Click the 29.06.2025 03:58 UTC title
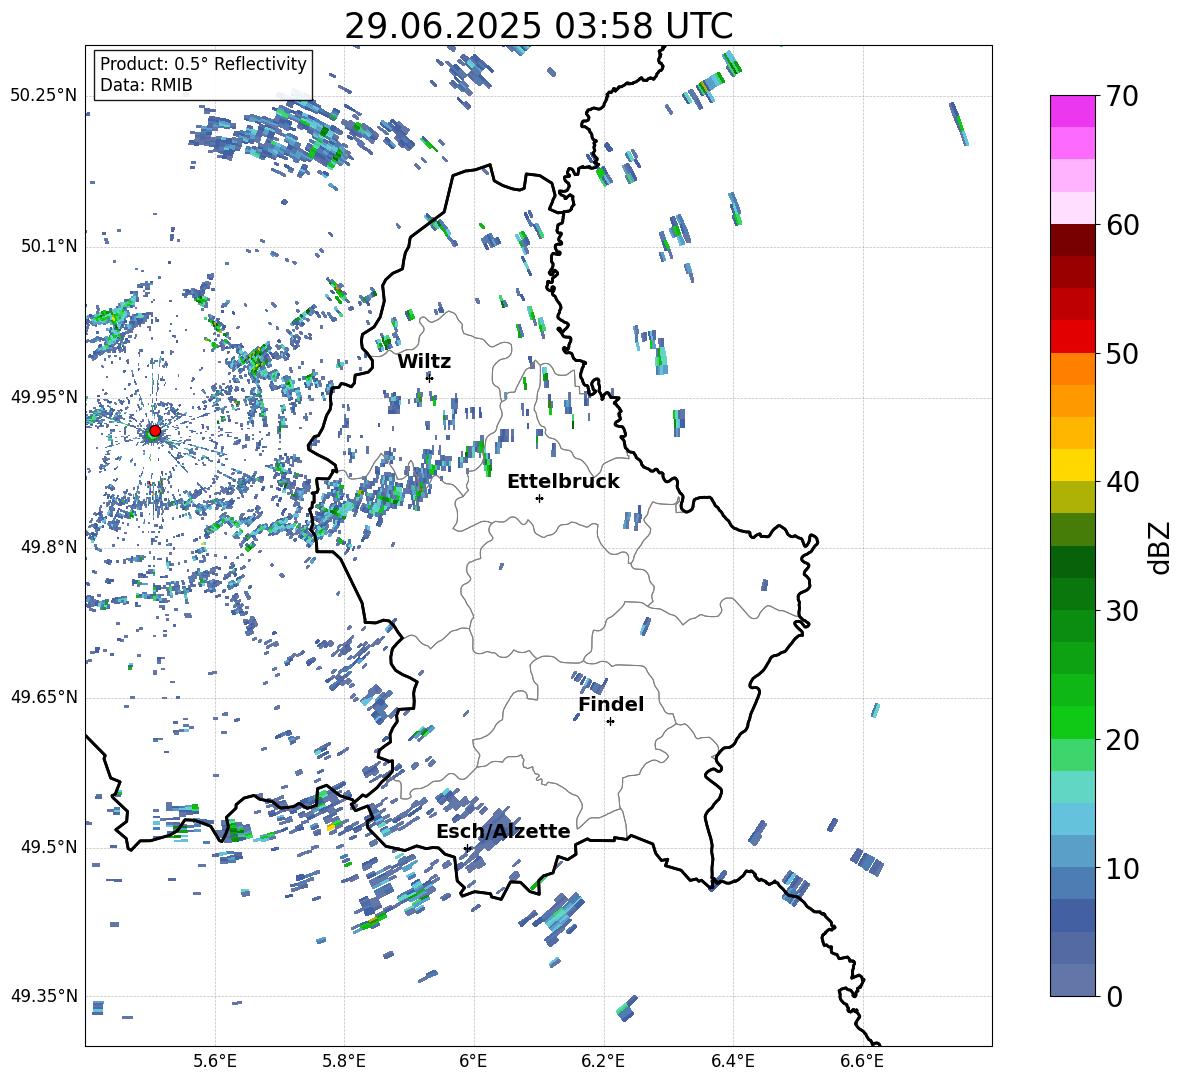The height and width of the screenshot is (1081, 1184). (539, 26)
